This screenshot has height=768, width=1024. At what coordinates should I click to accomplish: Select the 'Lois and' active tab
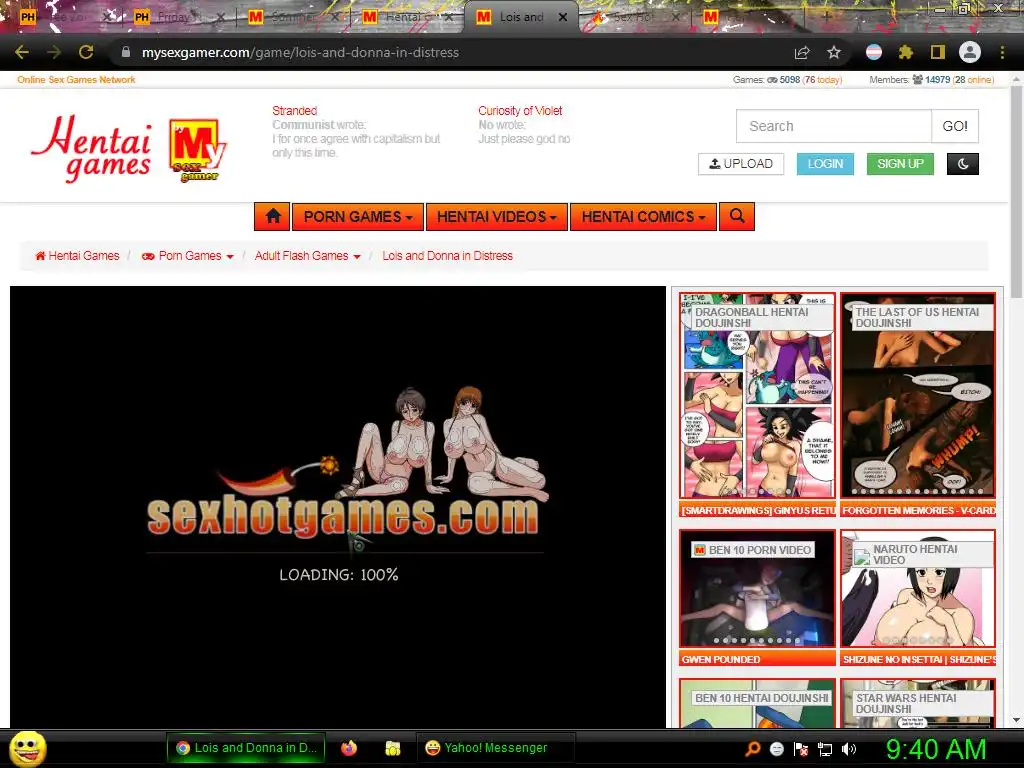coord(521,18)
